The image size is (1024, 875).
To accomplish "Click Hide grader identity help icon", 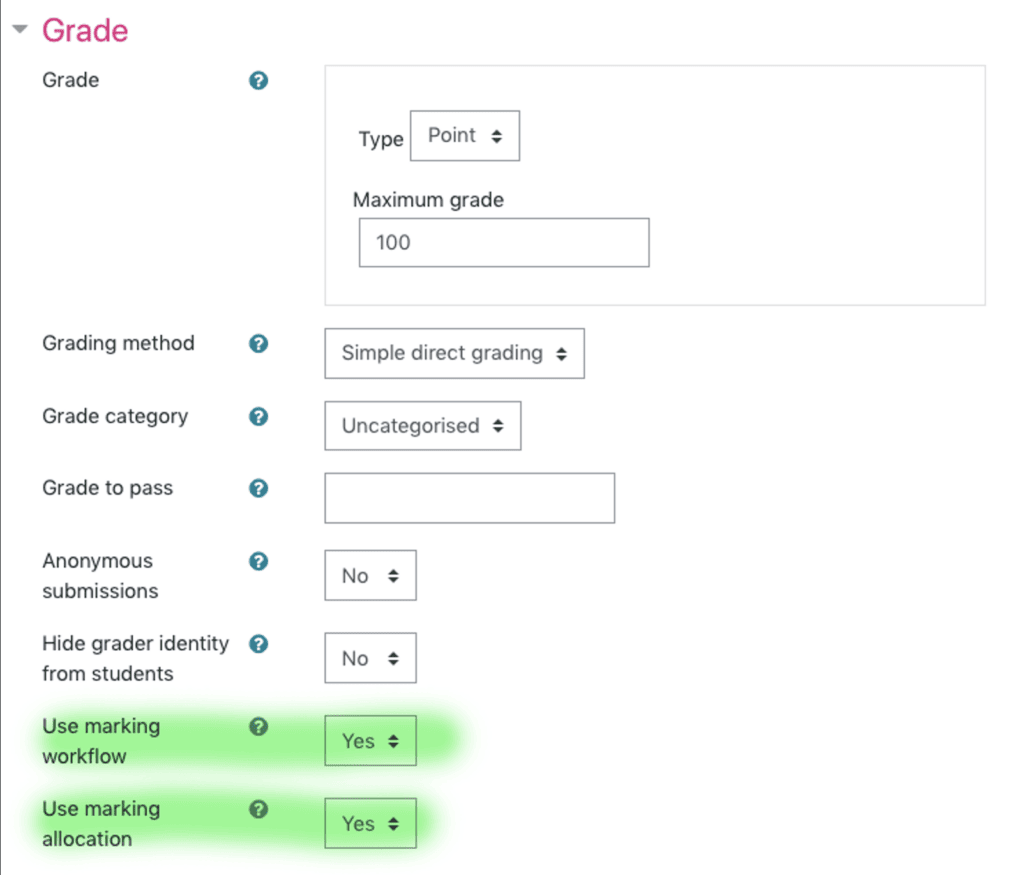I will [258, 644].
